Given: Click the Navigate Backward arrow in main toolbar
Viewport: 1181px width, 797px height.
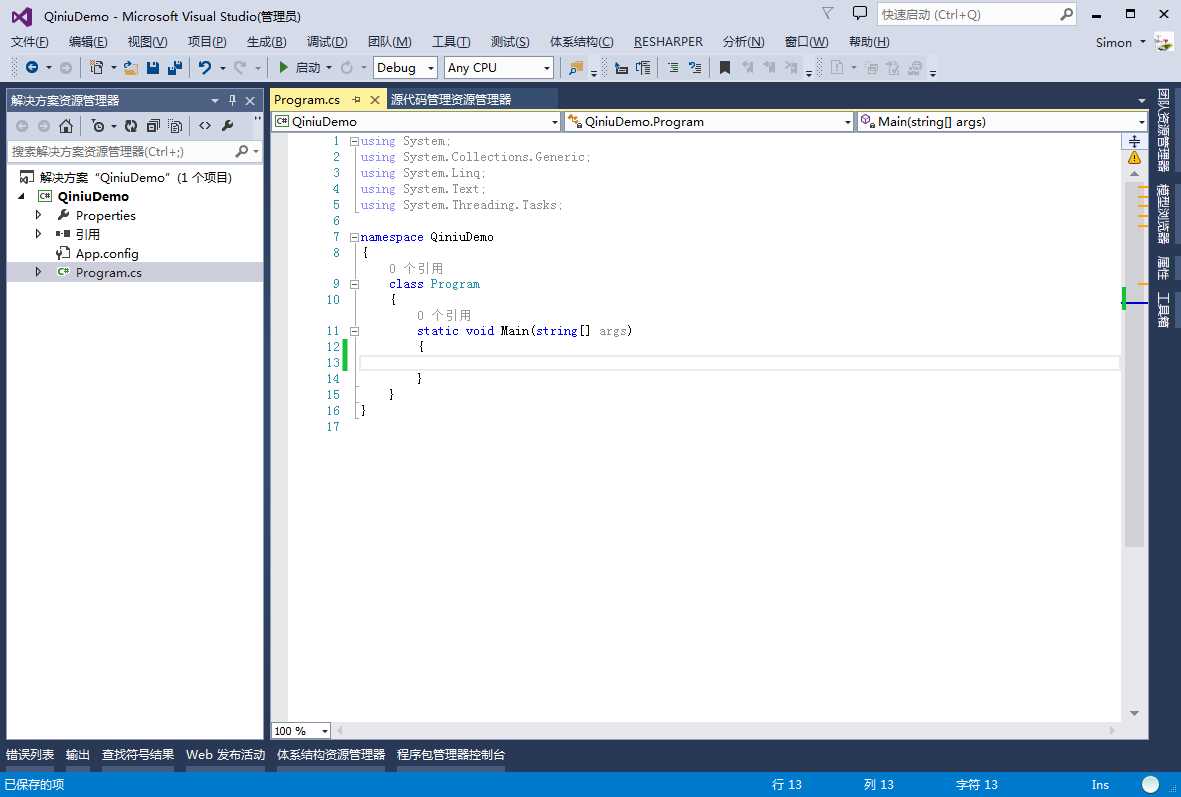Looking at the screenshot, I should [32, 68].
